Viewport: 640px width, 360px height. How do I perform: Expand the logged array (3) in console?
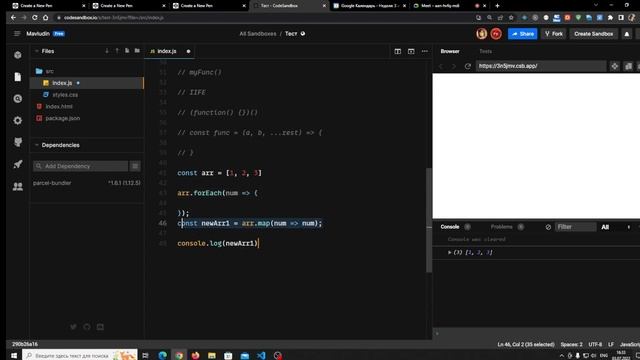pyautogui.click(x=449, y=253)
